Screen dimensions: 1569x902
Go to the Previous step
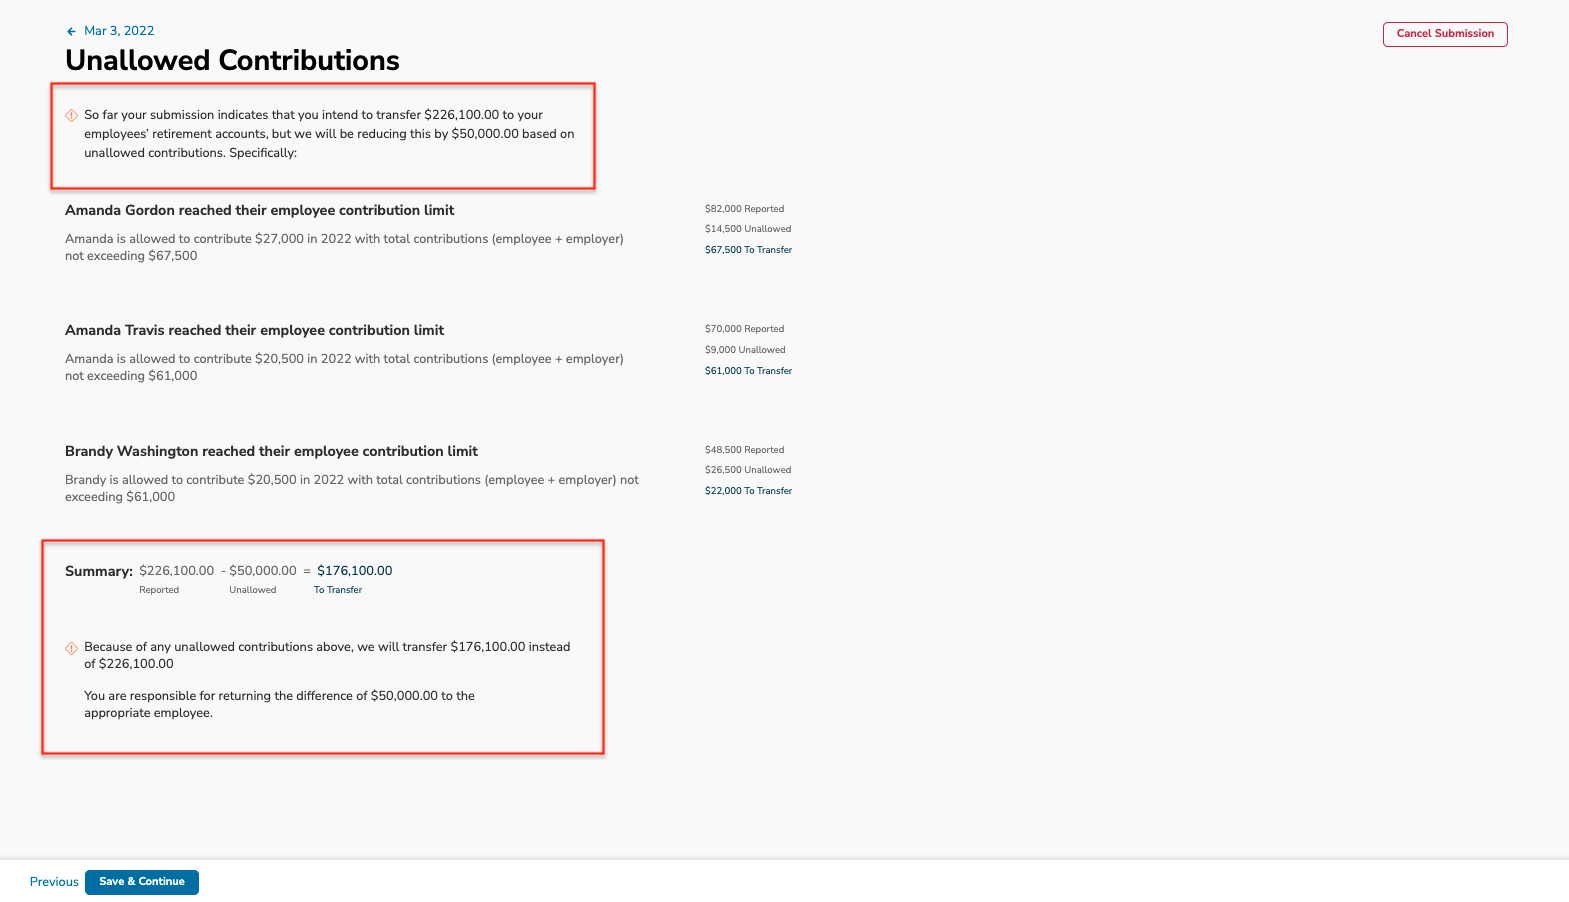pyautogui.click(x=54, y=882)
